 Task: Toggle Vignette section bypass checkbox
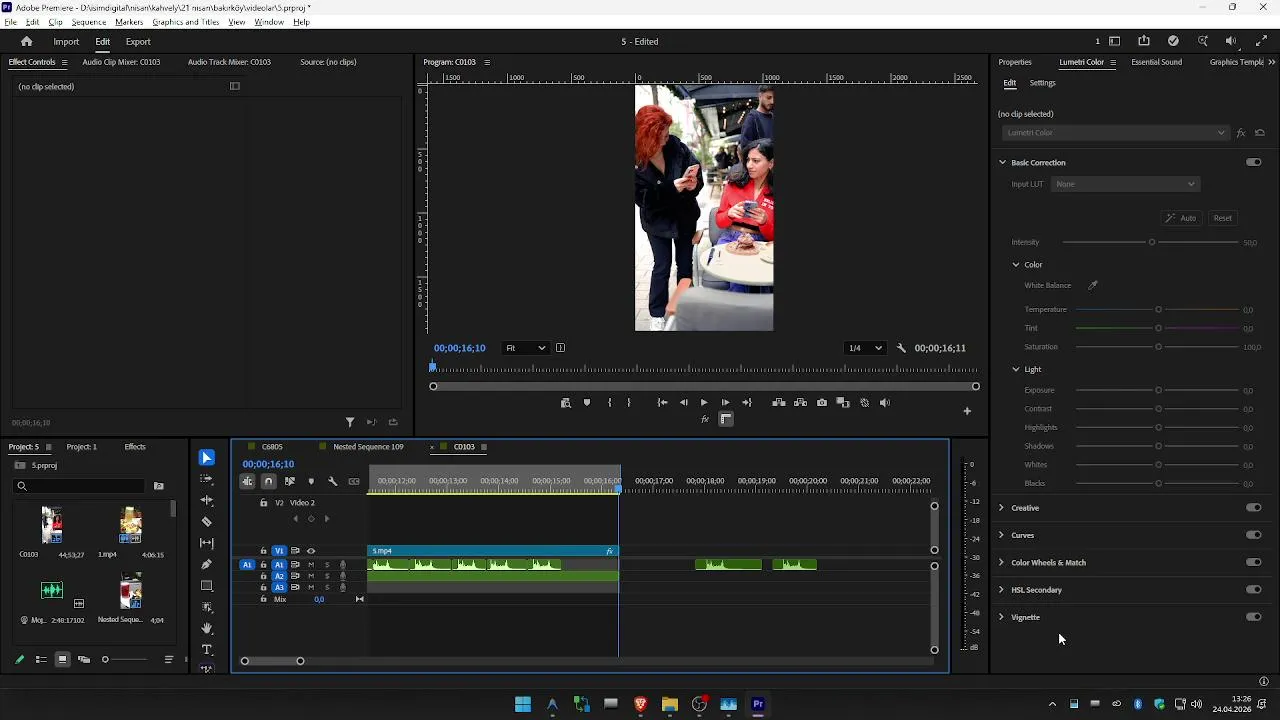coord(1253,617)
